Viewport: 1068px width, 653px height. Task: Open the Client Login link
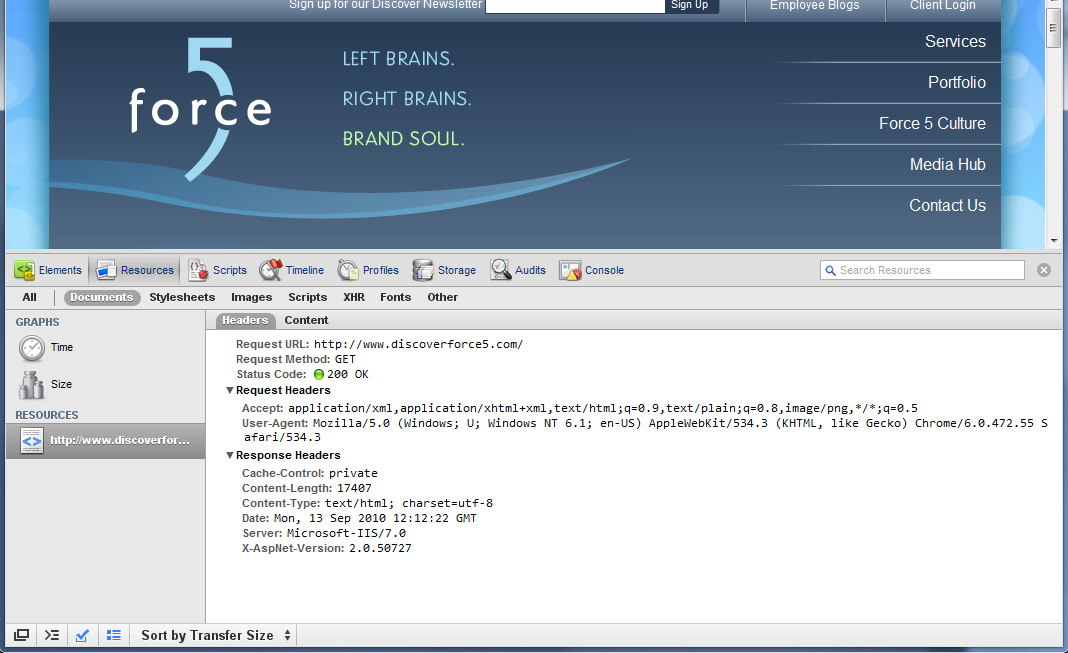pos(943,5)
